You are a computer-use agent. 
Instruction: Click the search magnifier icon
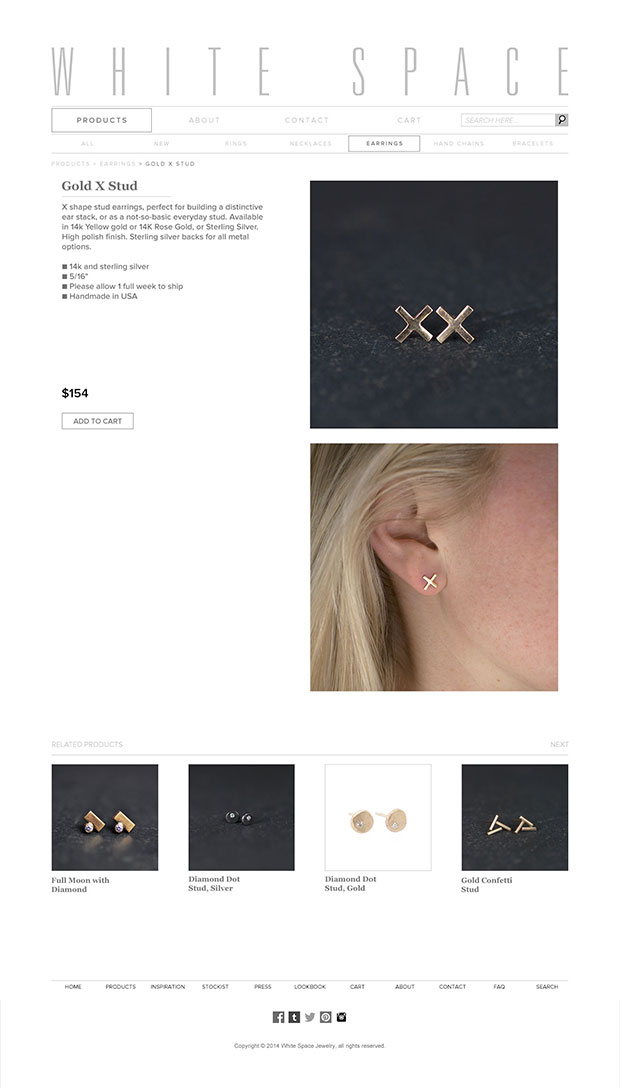(562, 120)
